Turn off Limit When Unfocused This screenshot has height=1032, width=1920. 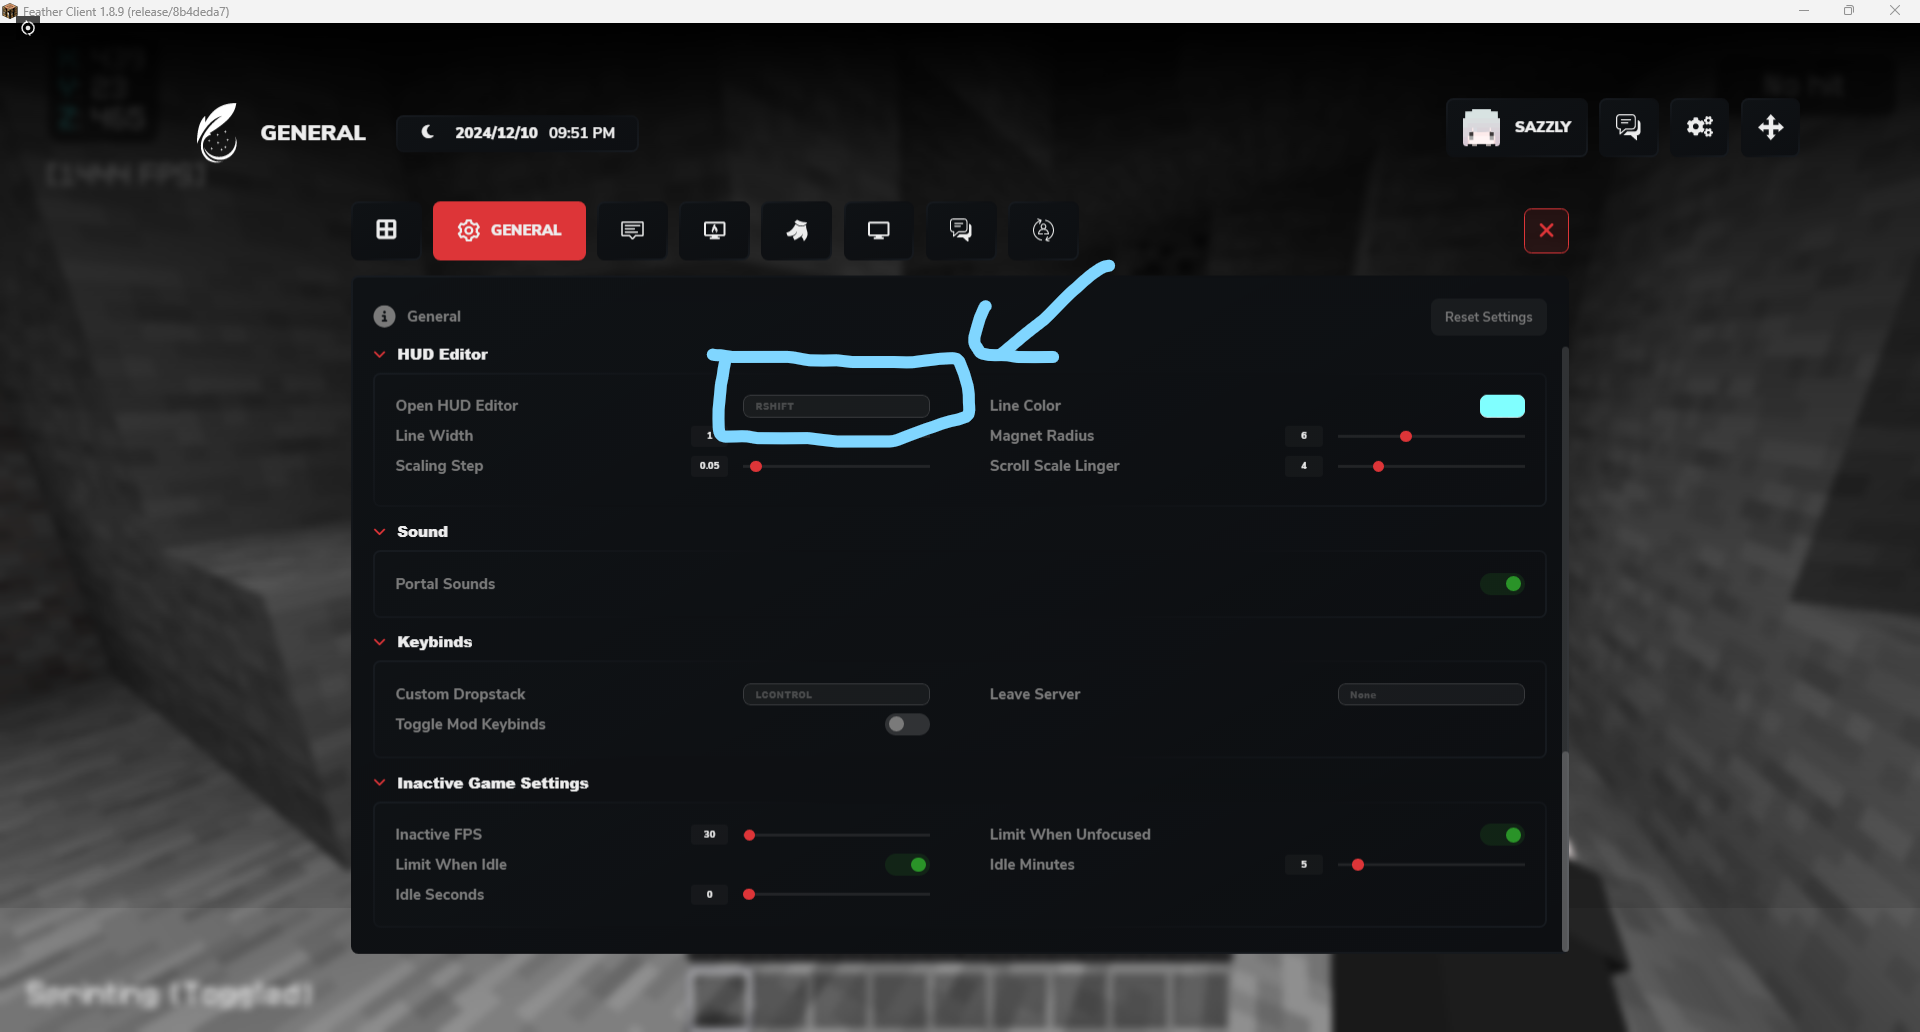pos(1502,835)
